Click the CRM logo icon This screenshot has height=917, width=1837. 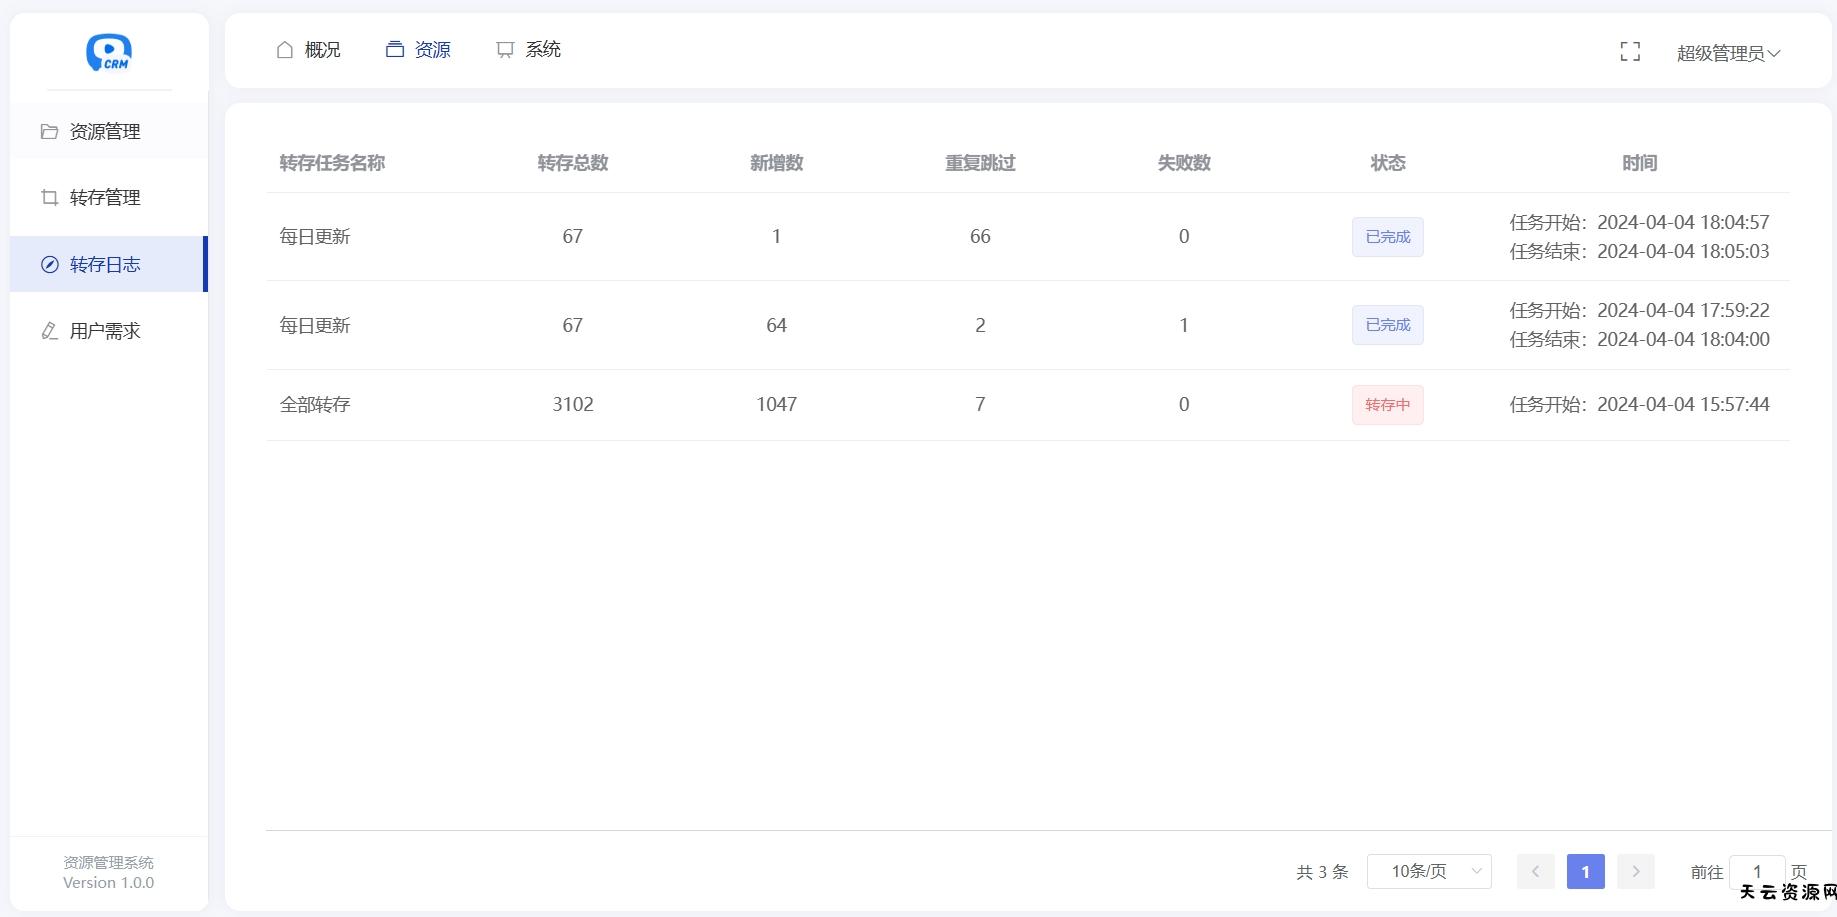click(x=108, y=52)
